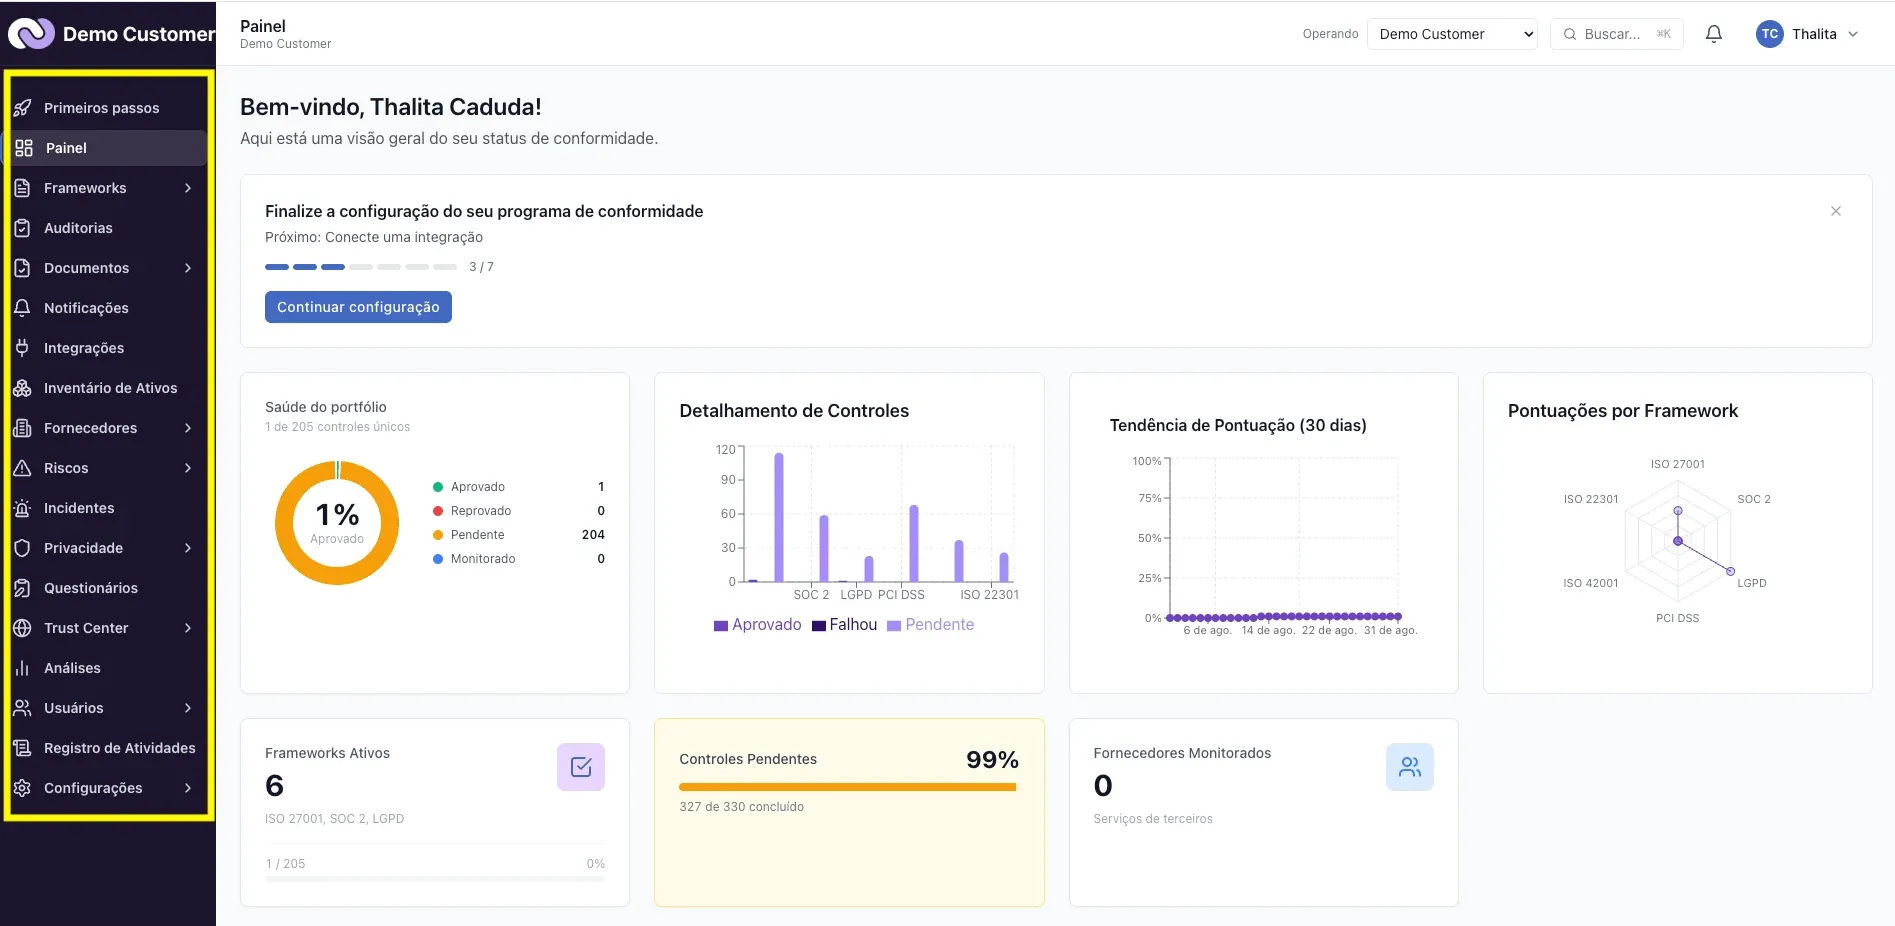Open Primeiros passos menu item
Viewport: 1895px width, 926px height.
[108, 108]
